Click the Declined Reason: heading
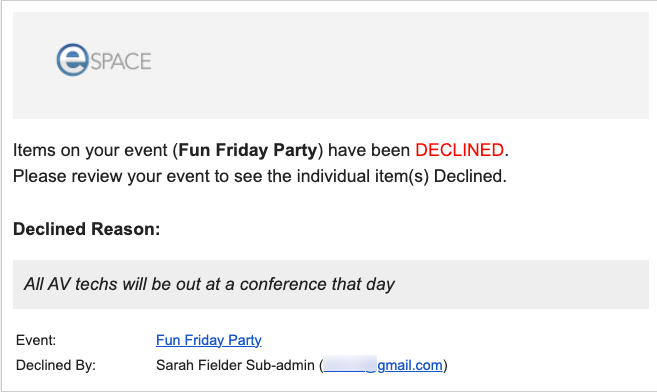This screenshot has height=392, width=657. (x=87, y=229)
